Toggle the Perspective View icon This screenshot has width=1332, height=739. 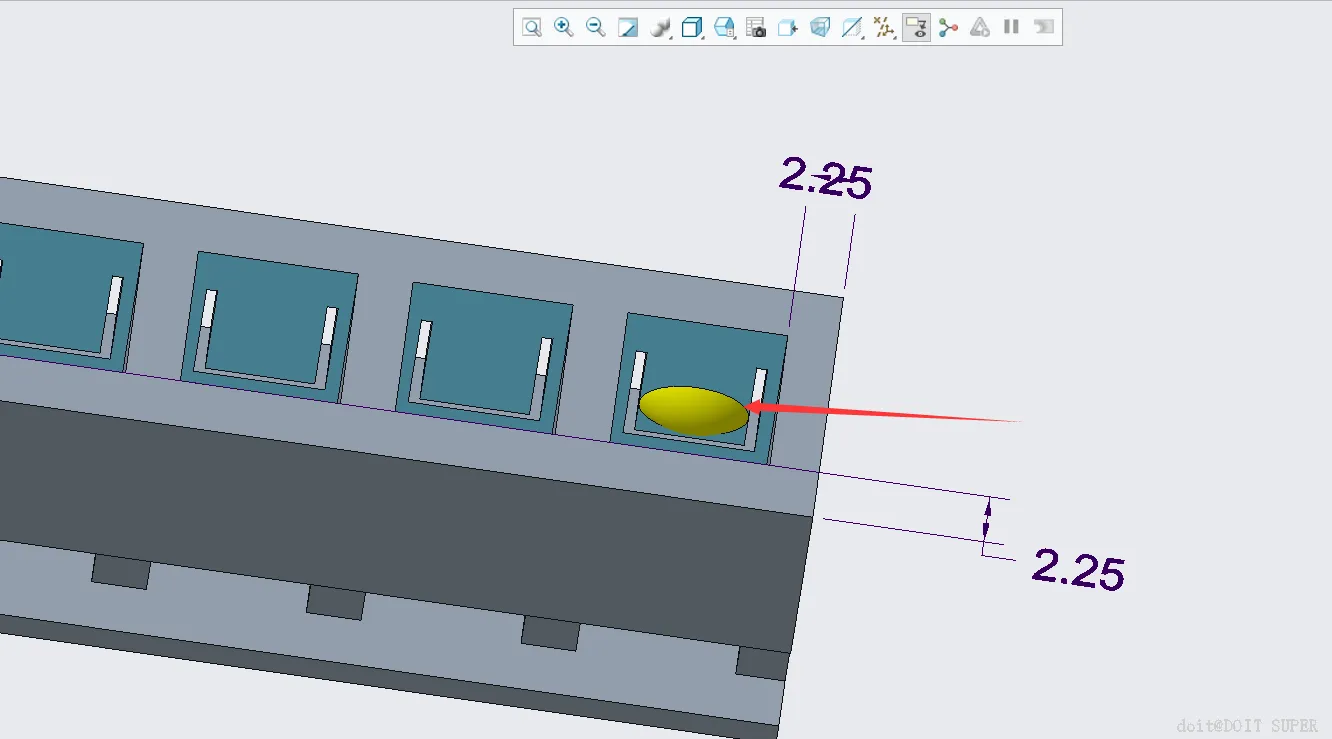tap(820, 28)
